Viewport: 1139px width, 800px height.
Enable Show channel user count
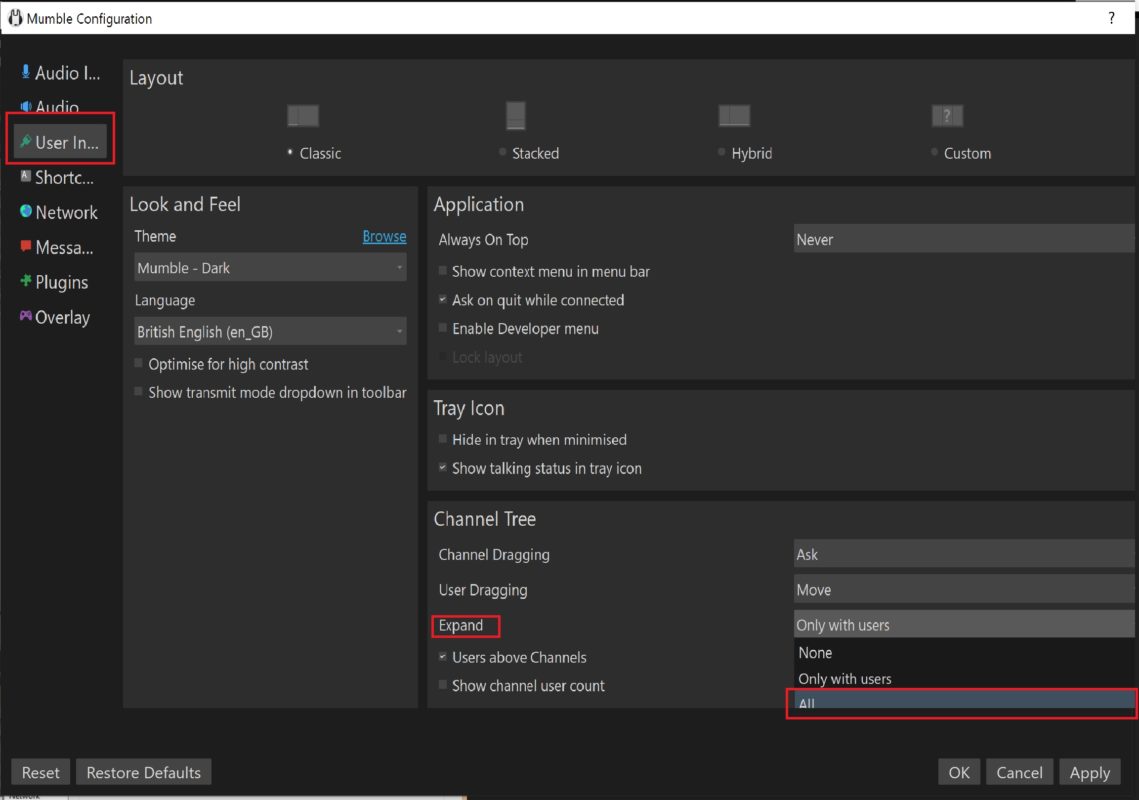click(442, 684)
